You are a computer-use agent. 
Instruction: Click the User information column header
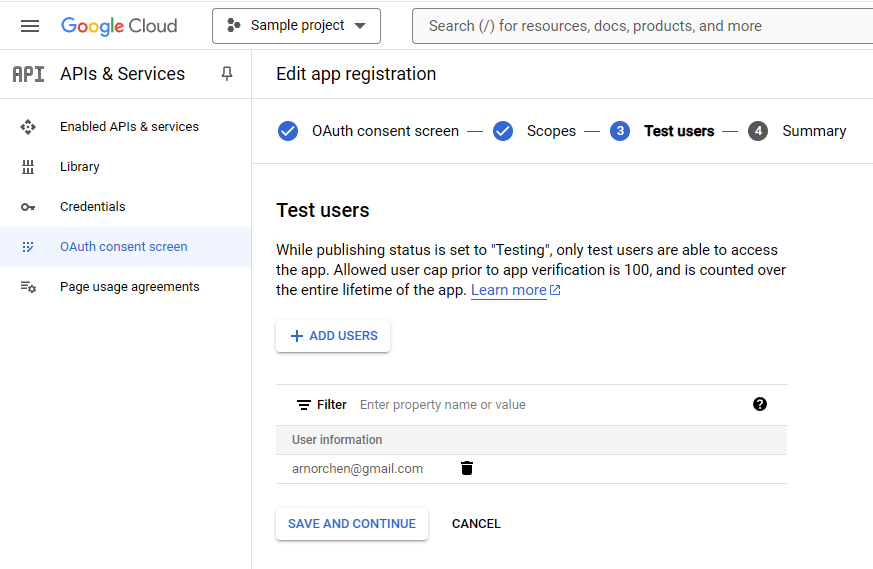coord(337,440)
